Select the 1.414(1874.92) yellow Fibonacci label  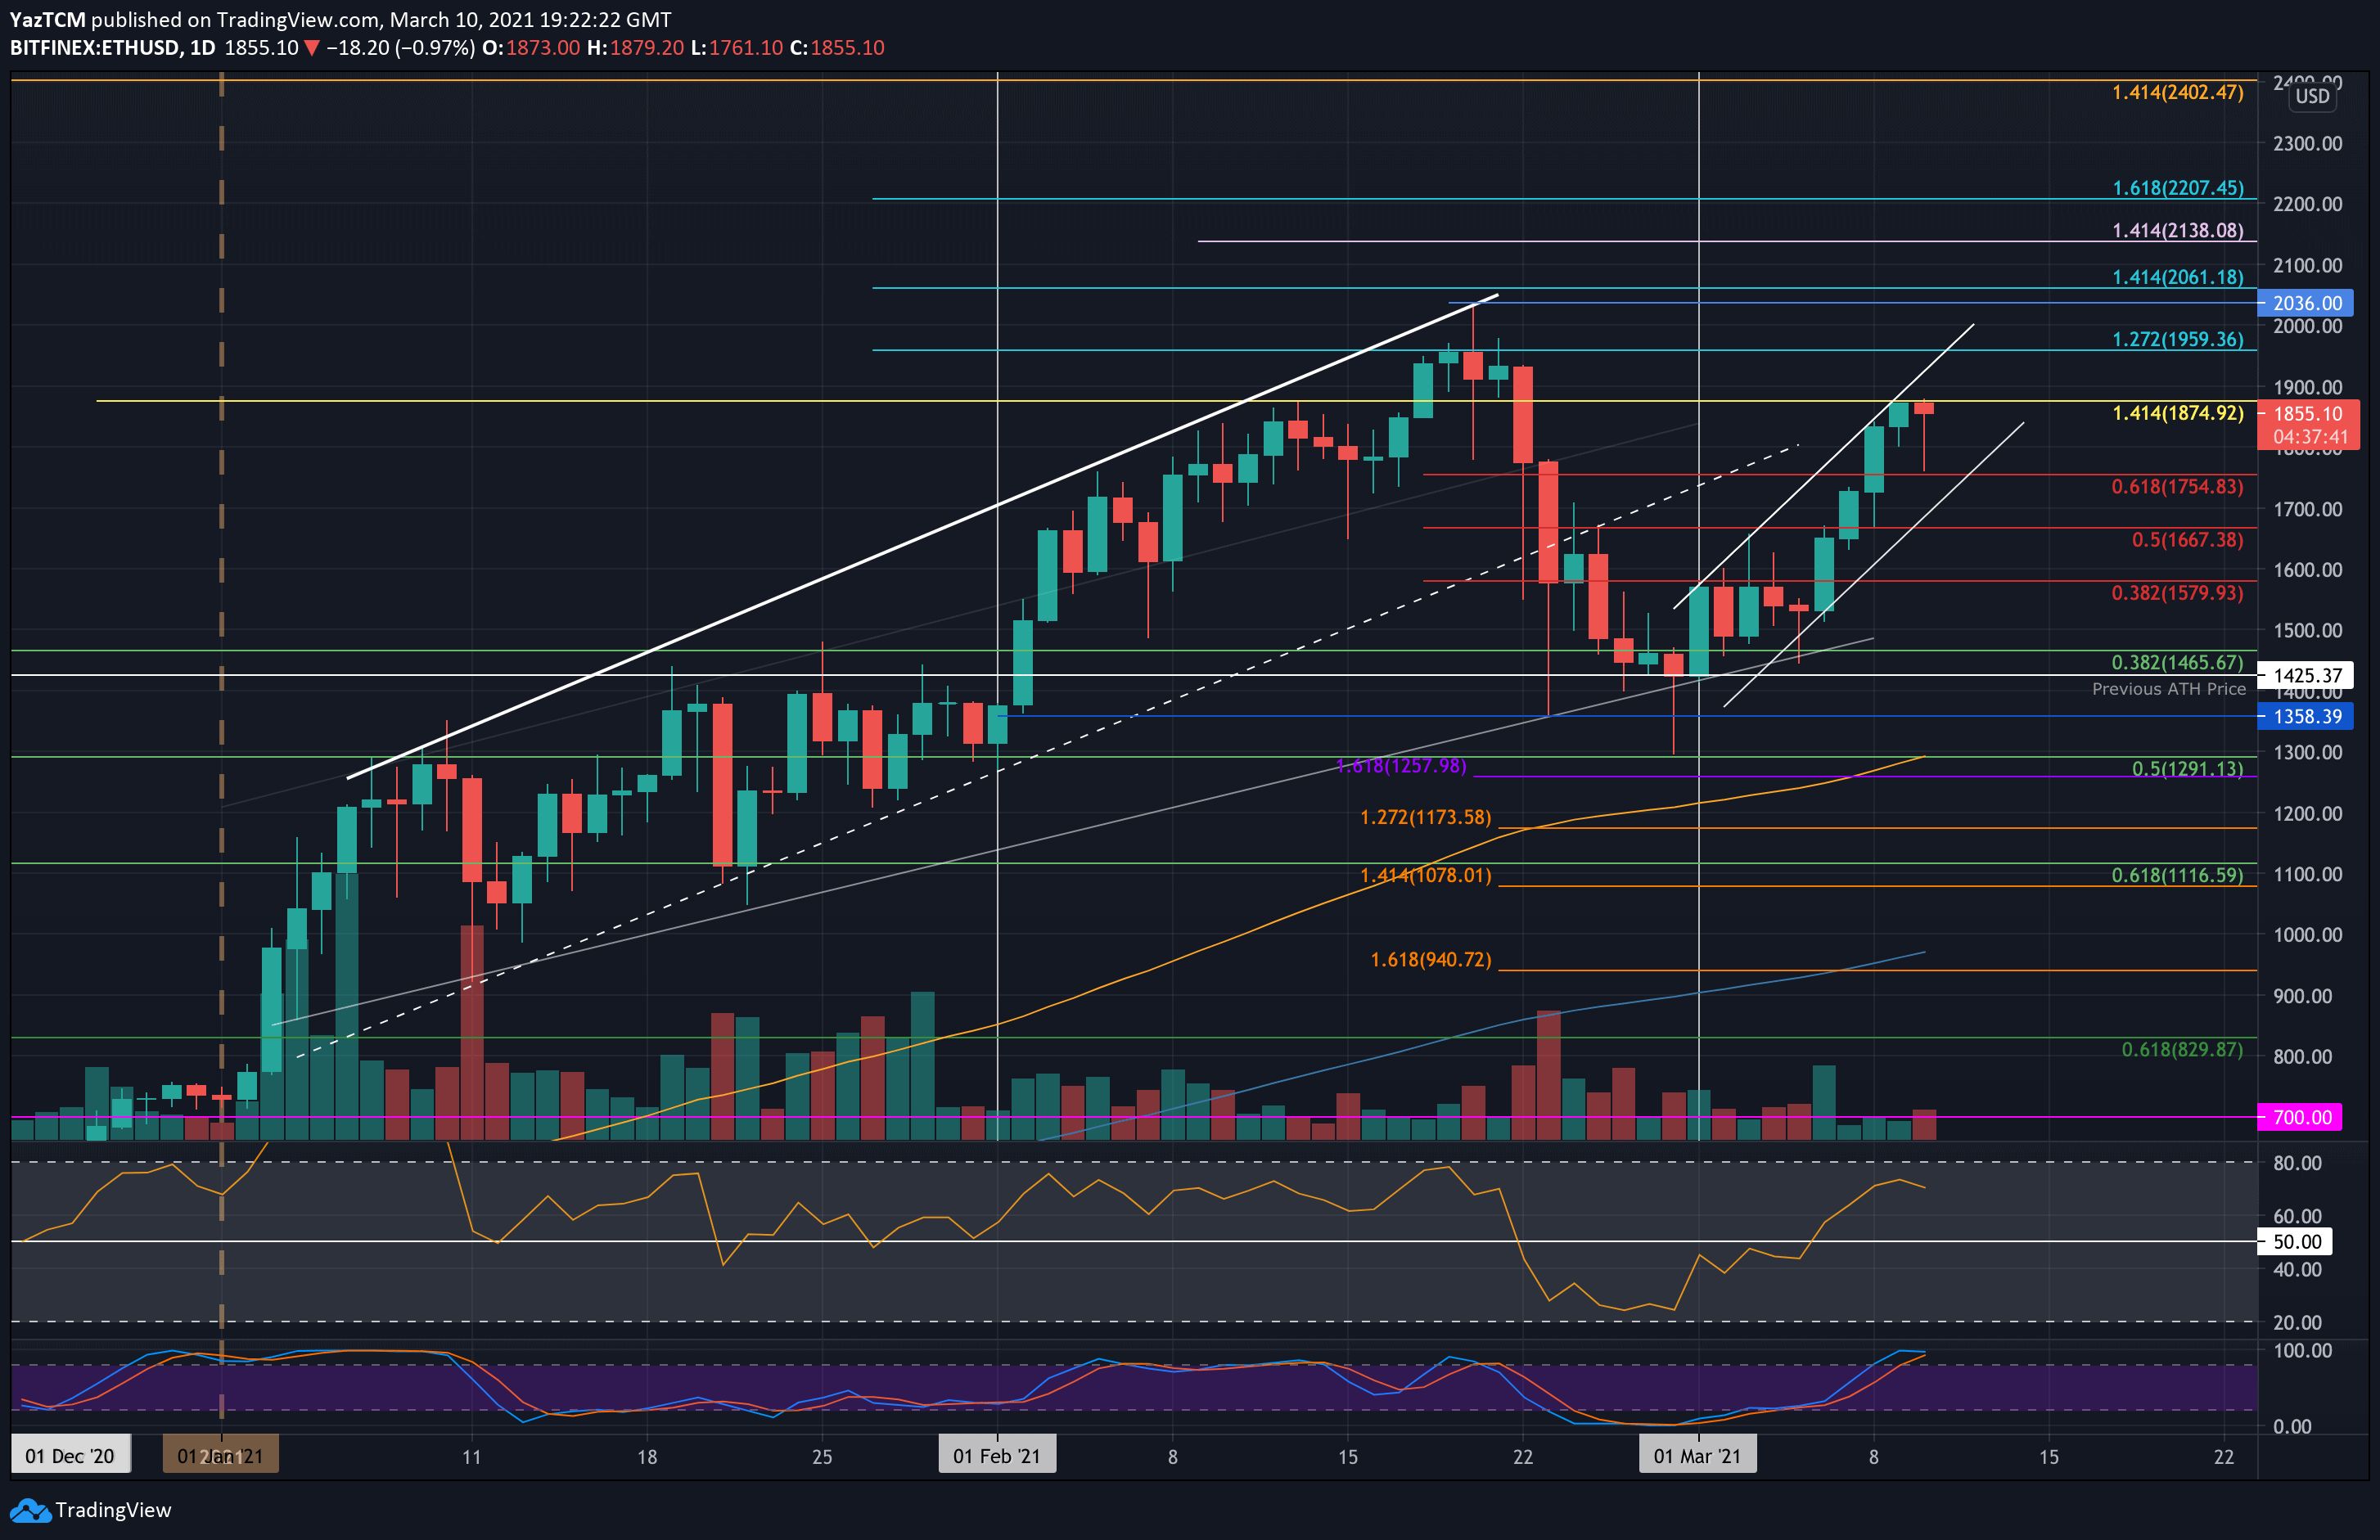click(2177, 413)
